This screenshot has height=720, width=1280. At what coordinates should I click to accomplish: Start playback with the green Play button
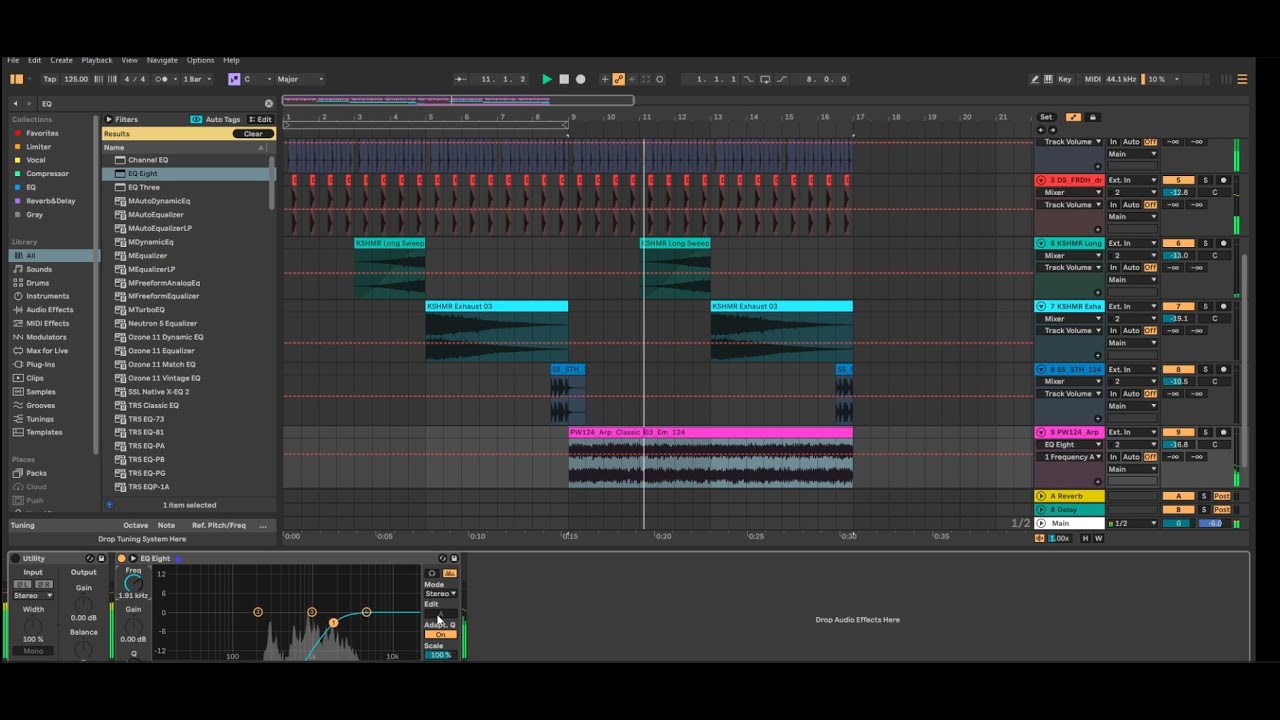546,79
